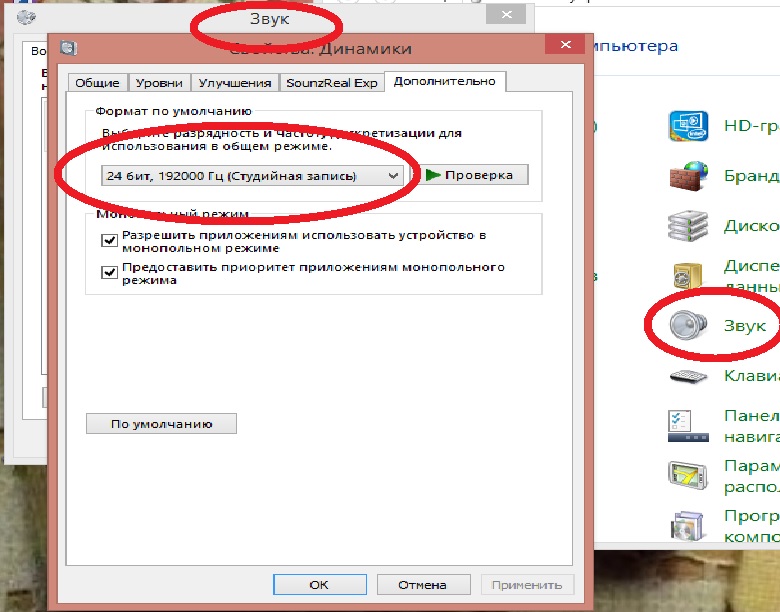The image size is (780, 612).
Task: Toggle priority for exclusive mode applications checkbox
Action: 109,272
